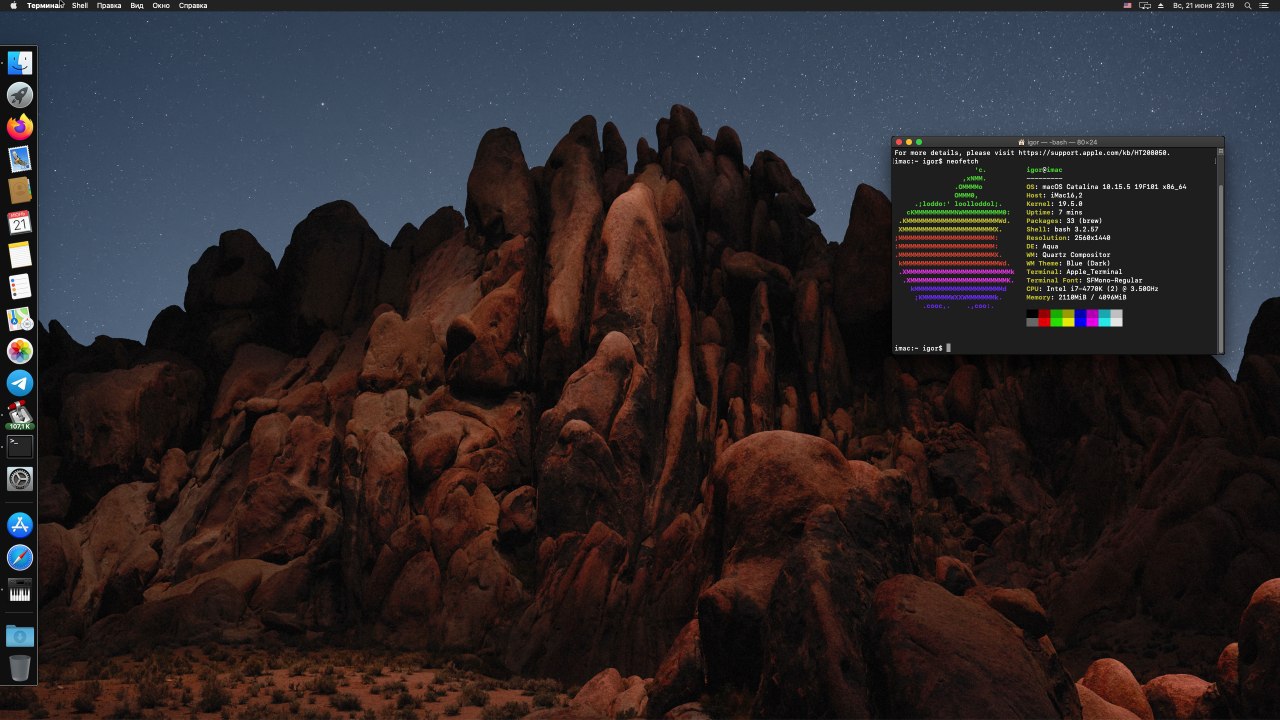Click the "igor@imac" neofetch header
Screen dimensions: 1280x720
coord(1044,170)
